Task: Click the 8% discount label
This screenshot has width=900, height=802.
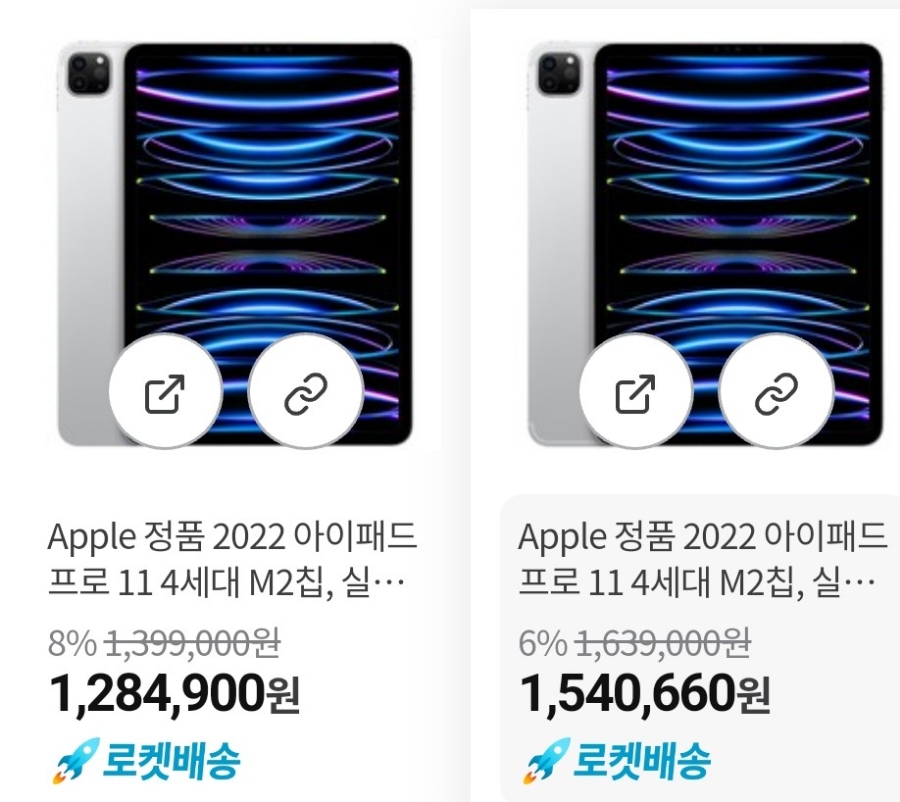Action: point(72,643)
